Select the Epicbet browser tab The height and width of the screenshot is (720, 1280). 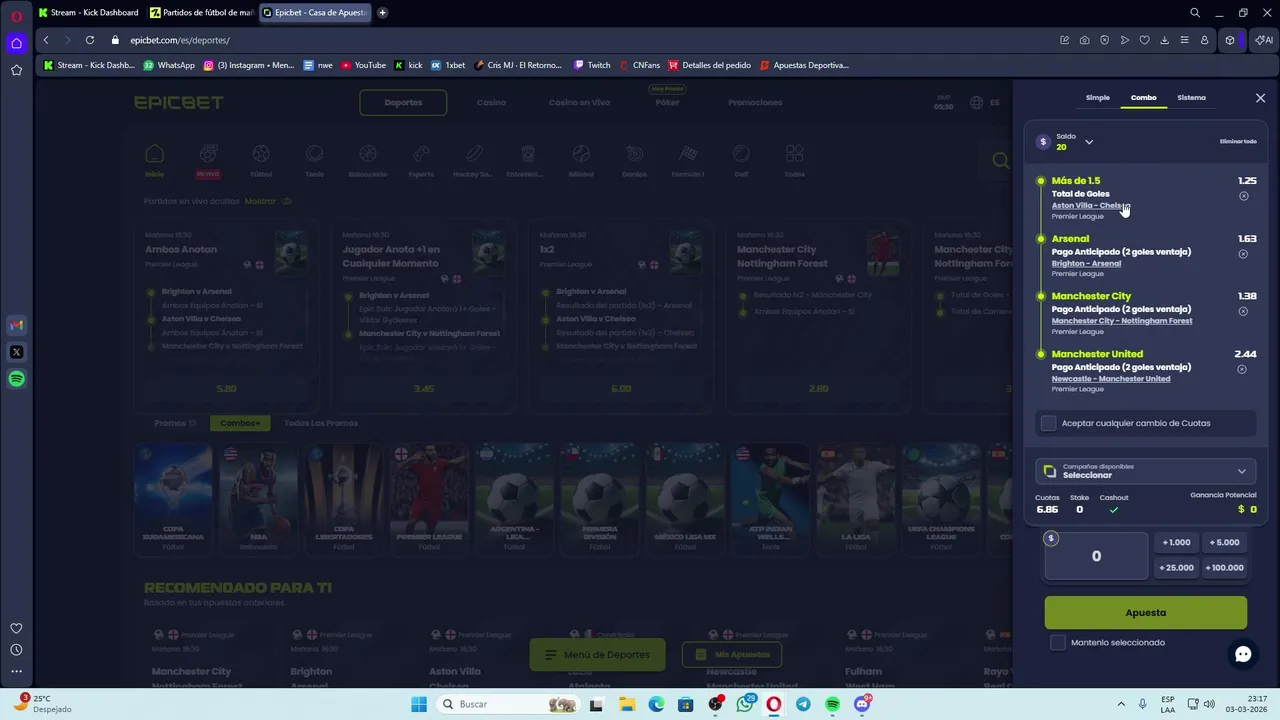pos(315,13)
